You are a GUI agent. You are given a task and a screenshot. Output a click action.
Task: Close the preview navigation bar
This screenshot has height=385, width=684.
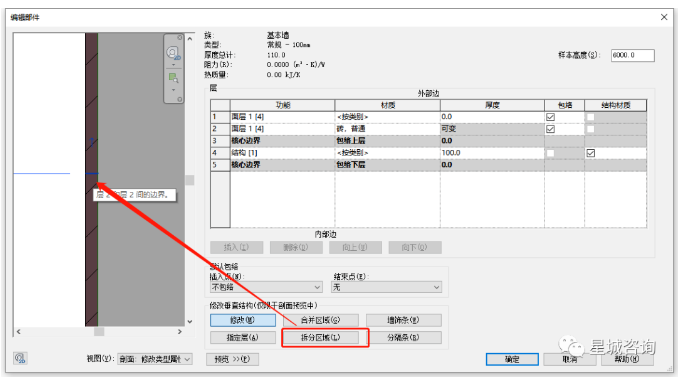coord(179,37)
